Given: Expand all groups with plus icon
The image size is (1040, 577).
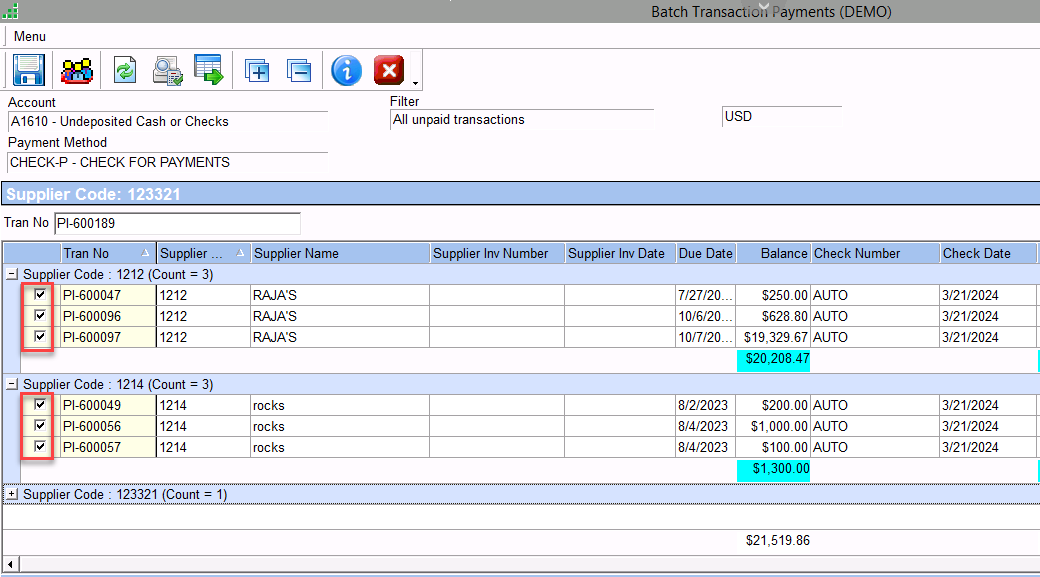Looking at the screenshot, I should tap(257, 70).
